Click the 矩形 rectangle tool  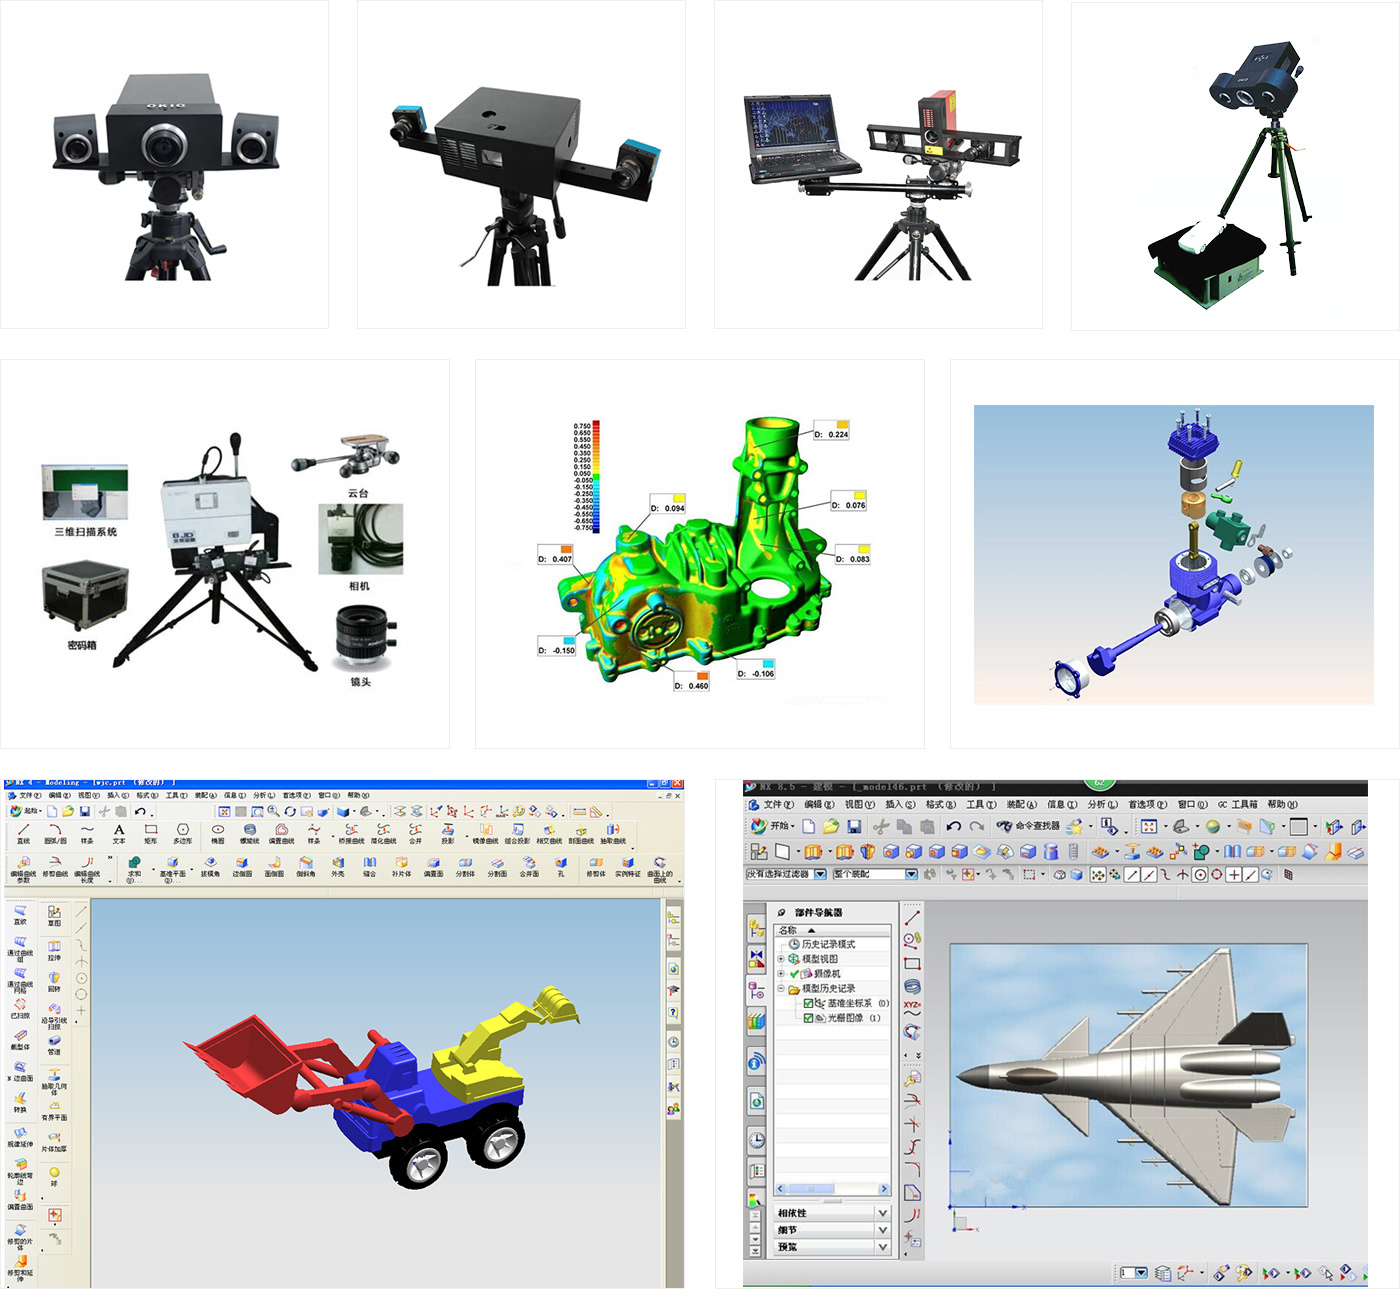[x=151, y=833]
